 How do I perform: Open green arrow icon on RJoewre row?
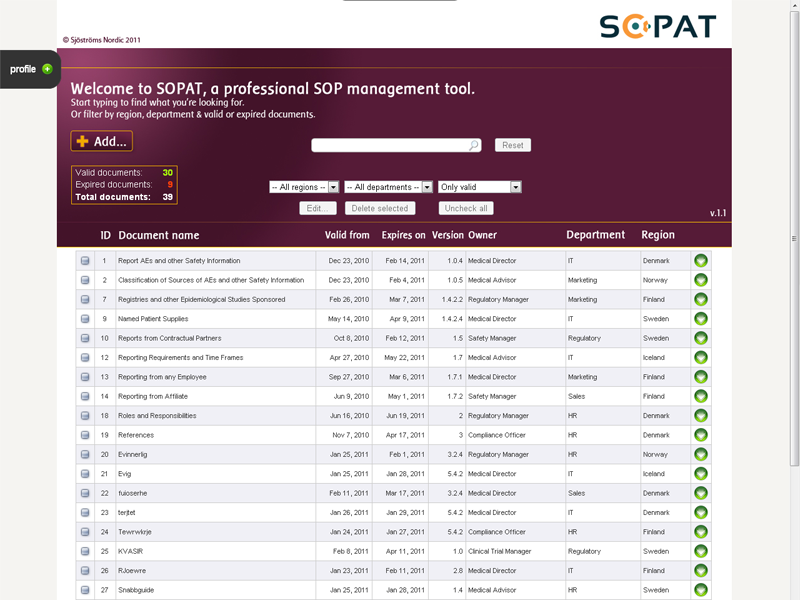(701, 571)
